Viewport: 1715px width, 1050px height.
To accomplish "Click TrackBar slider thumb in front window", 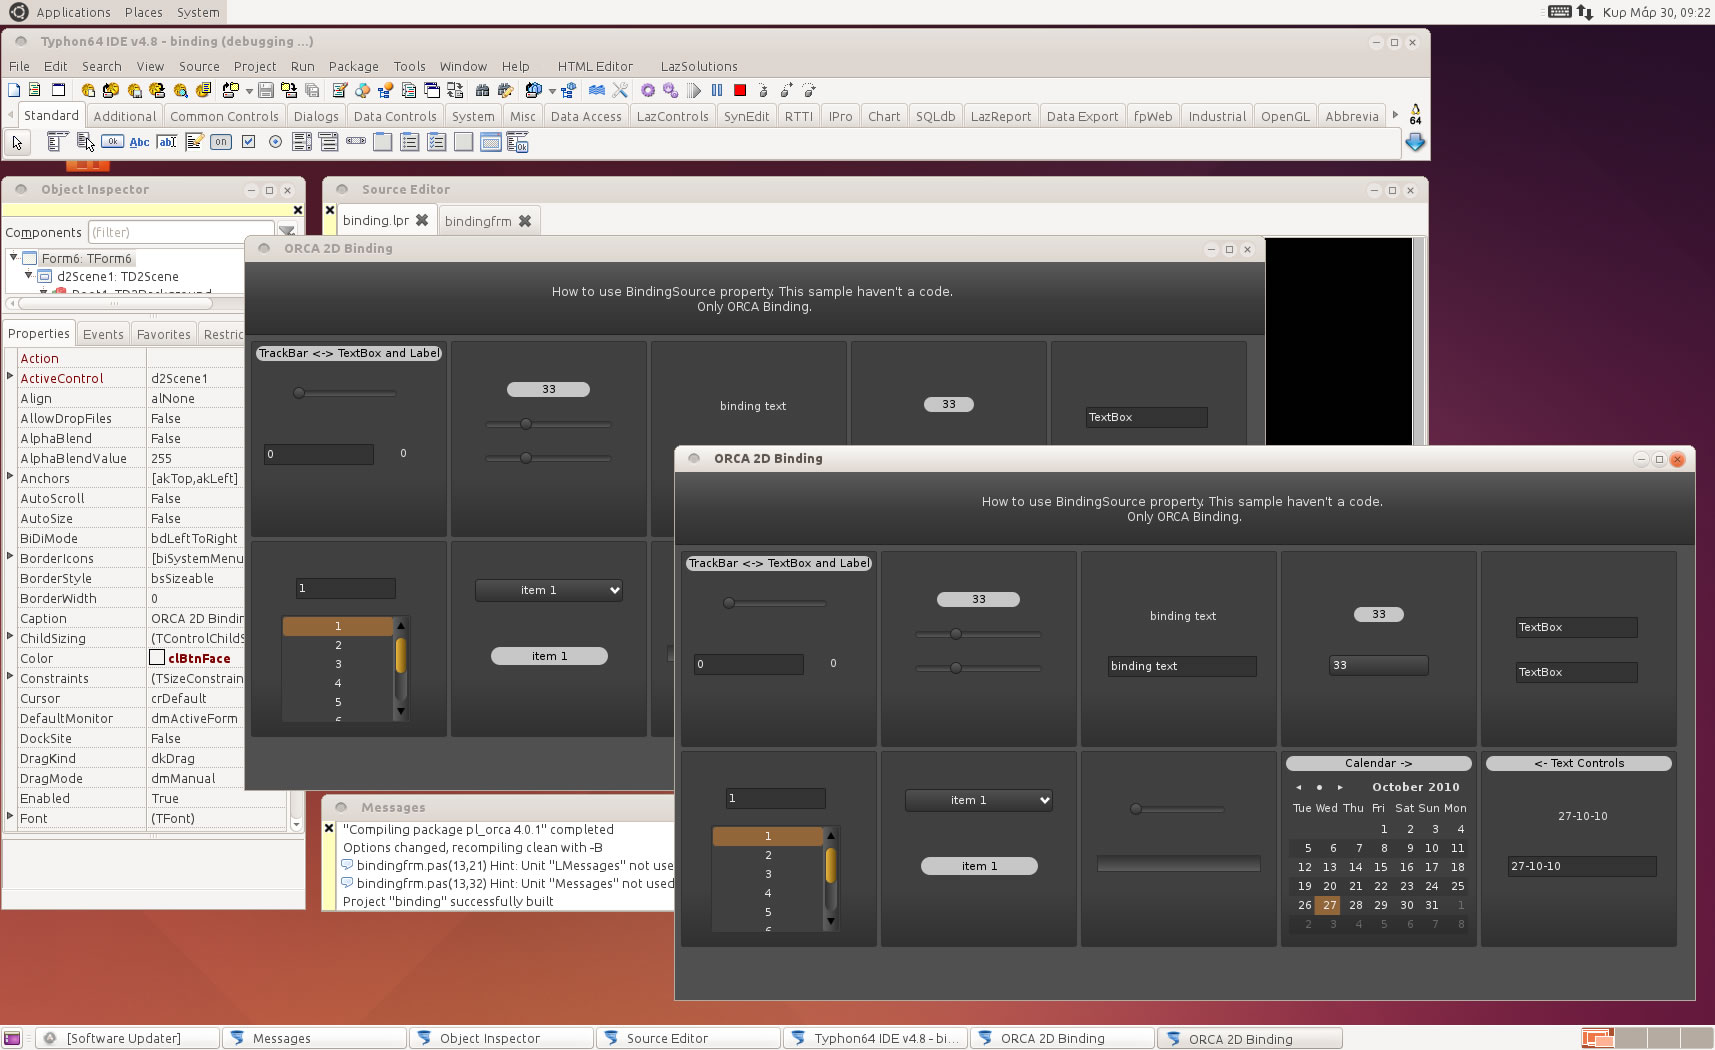I will pyautogui.click(x=729, y=603).
